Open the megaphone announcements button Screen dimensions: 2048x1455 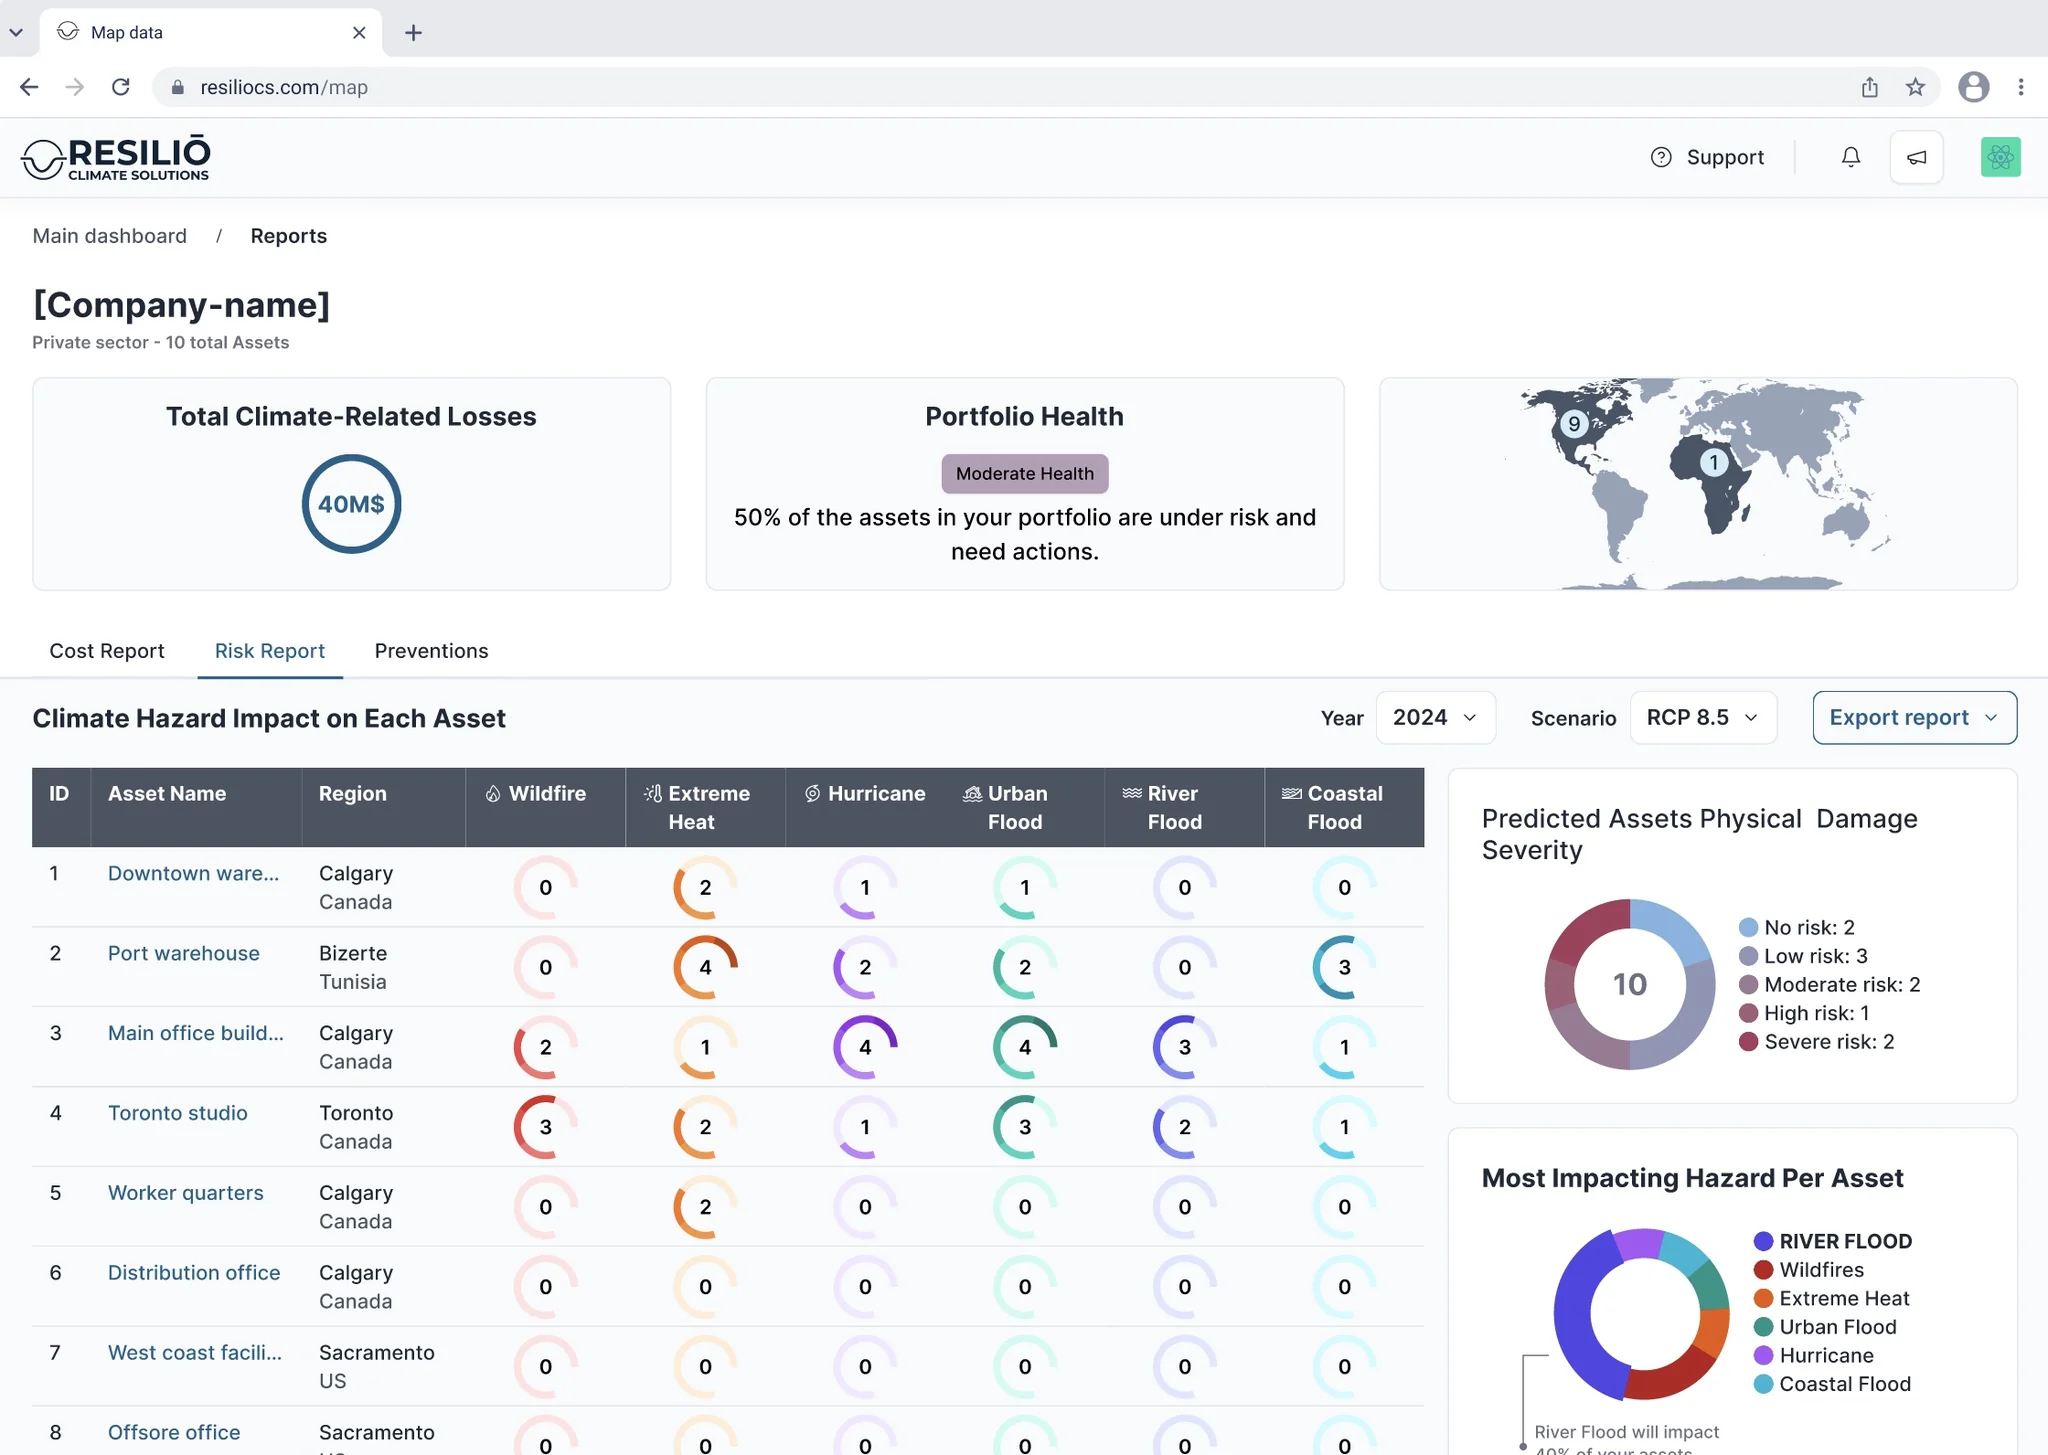1916,157
